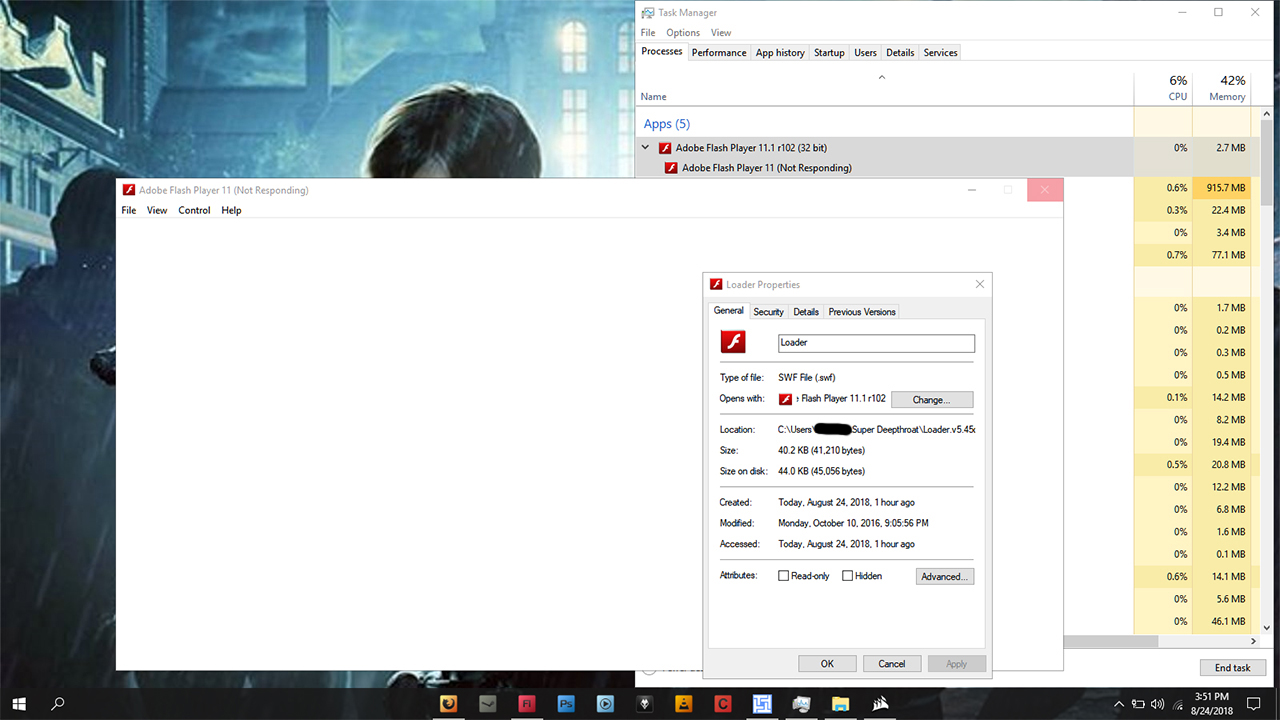This screenshot has width=1280, height=720.
Task: Click the Change button for Opens with
Action: point(931,399)
